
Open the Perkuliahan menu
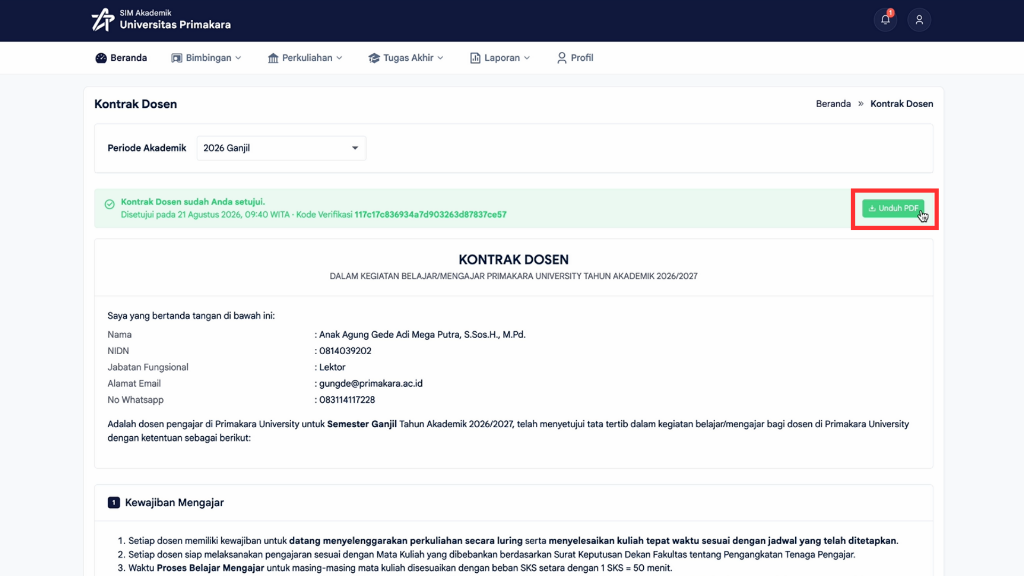pyautogui.click(x=305, y=58)
